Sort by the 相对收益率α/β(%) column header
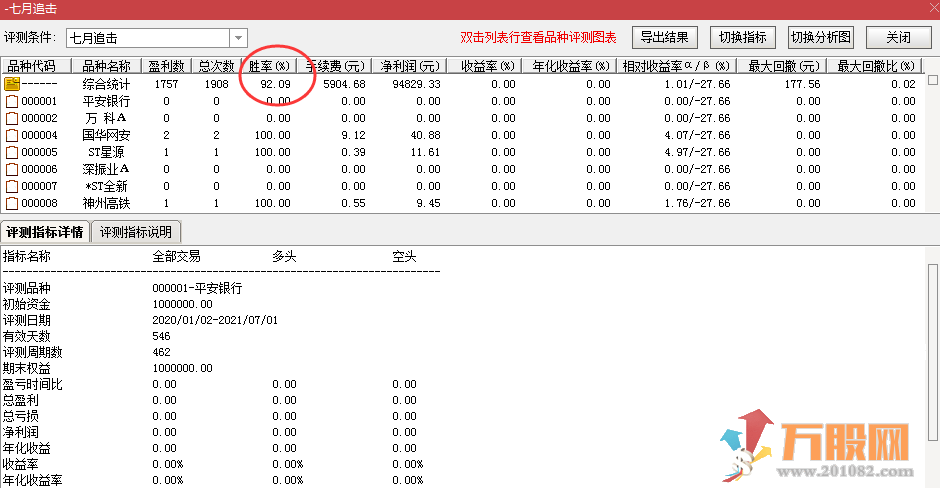Image resolution: width=940 pixels, height=488 pixels. coord(677,65)
